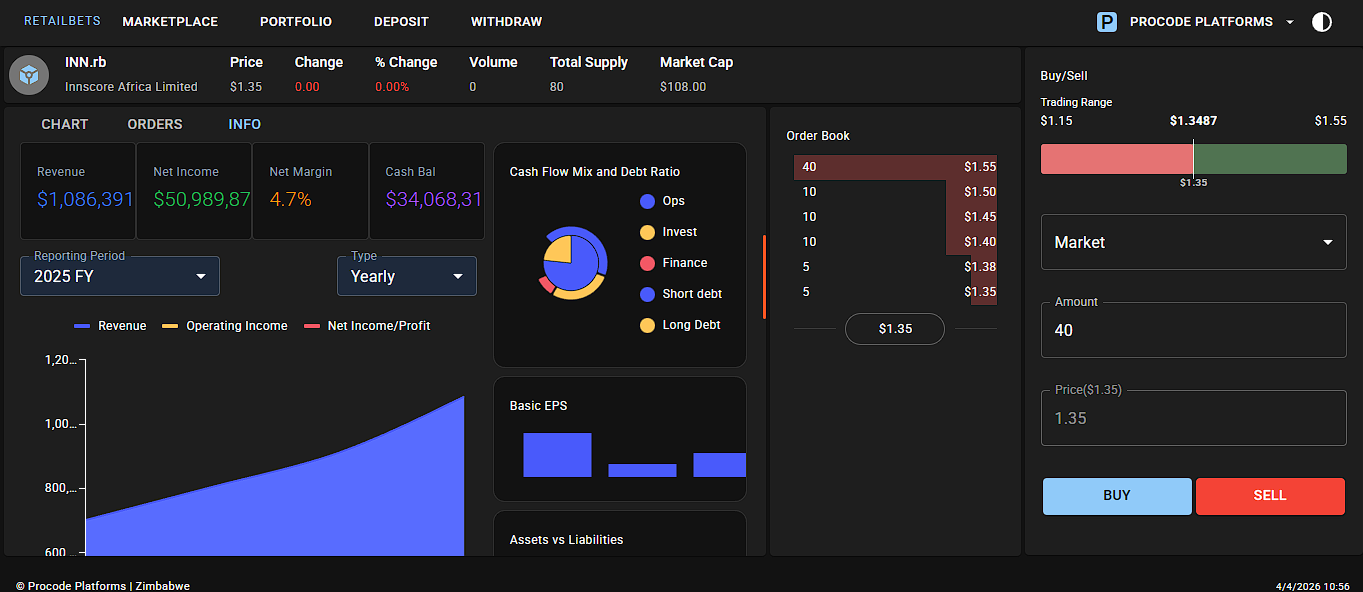The height and width of the screenshot is (592, 1363).
Task: Click the Short debt legend circle
Action: click(647, 294)
